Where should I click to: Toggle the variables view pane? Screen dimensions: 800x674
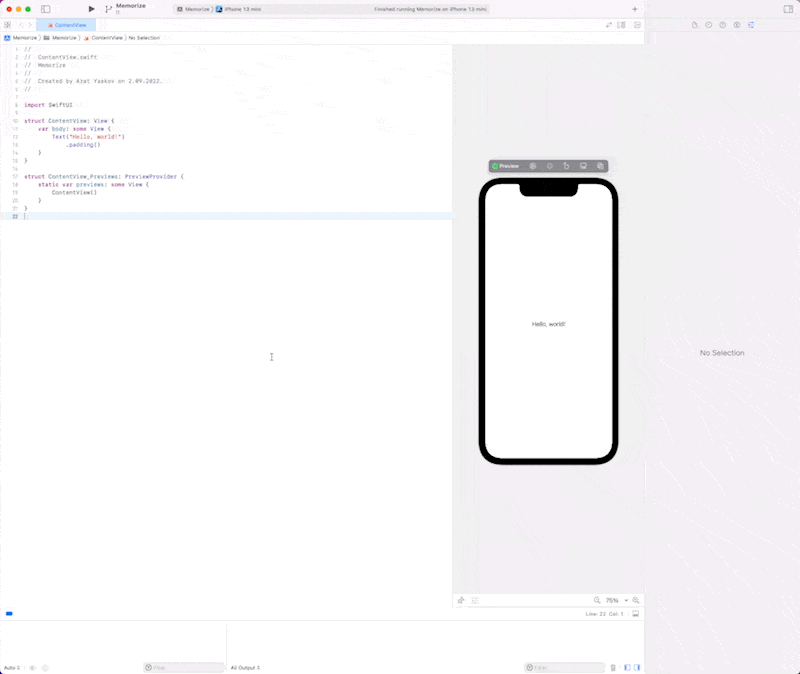point(627,667)
